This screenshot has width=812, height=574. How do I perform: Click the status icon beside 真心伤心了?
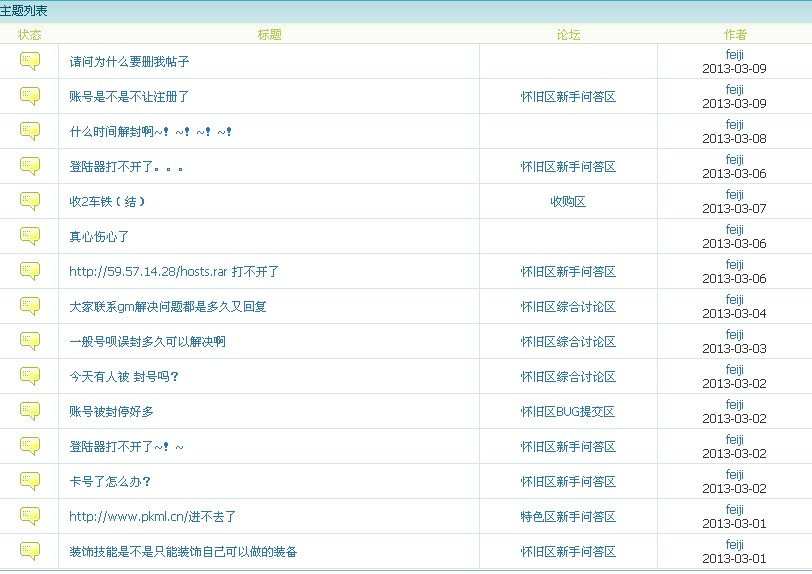tap(30, 237)
